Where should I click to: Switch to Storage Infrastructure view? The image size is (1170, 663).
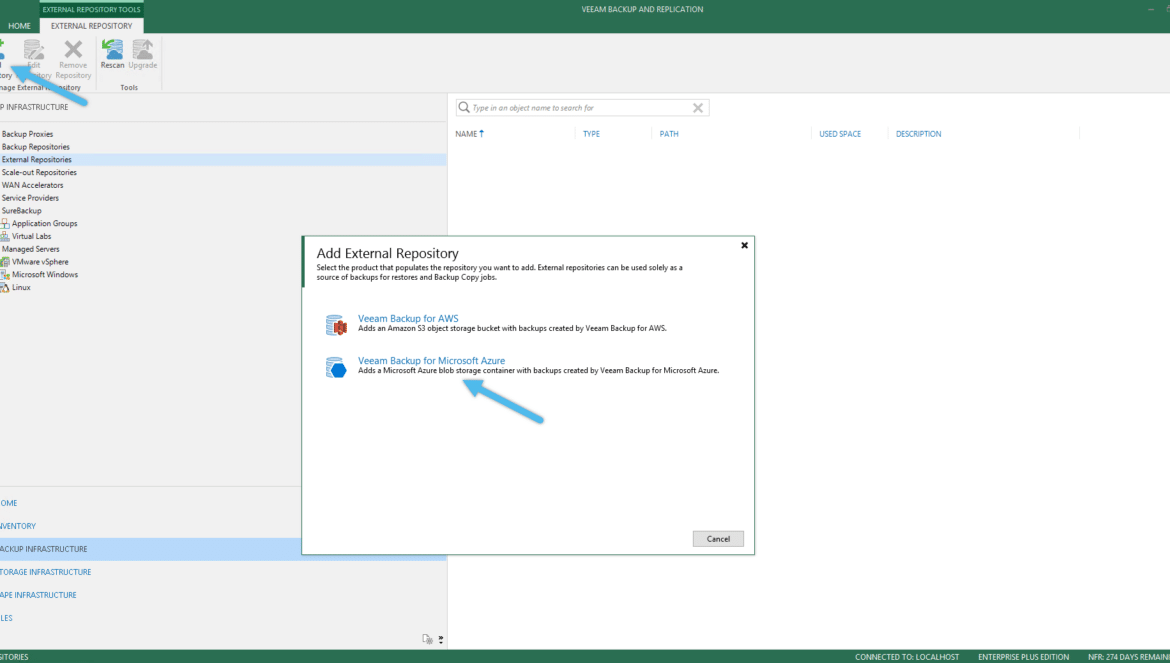(x=46, y=572)
